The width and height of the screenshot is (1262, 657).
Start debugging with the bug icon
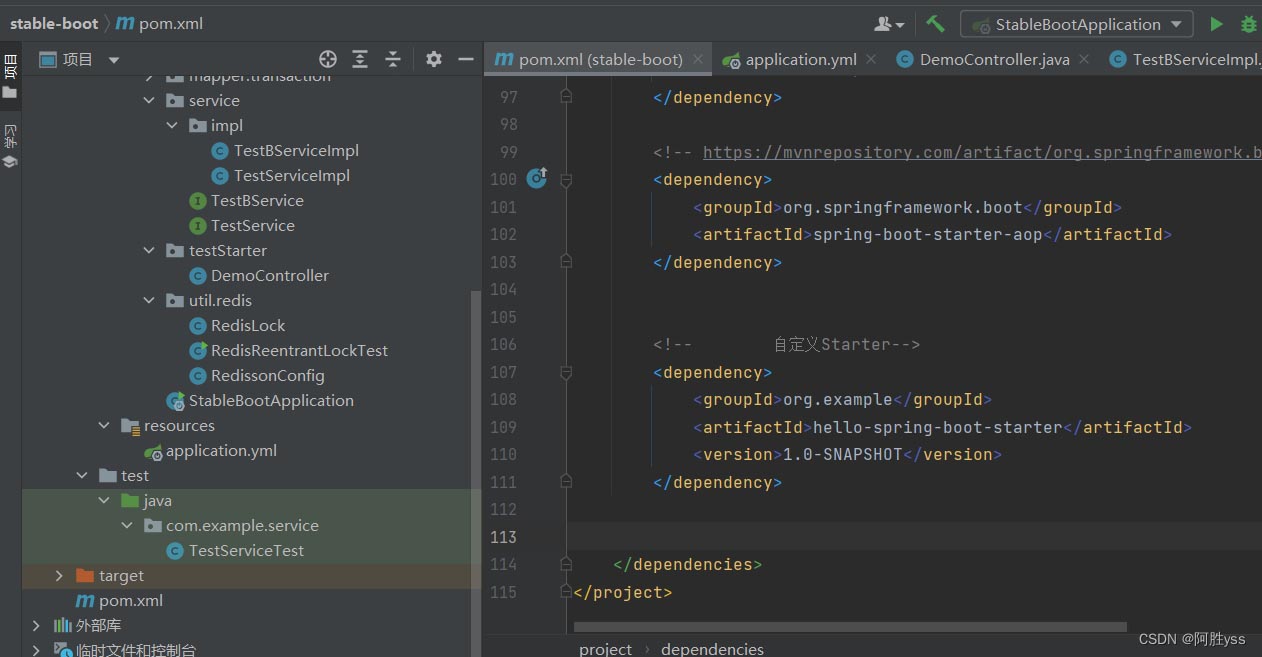click(1248, 24)
